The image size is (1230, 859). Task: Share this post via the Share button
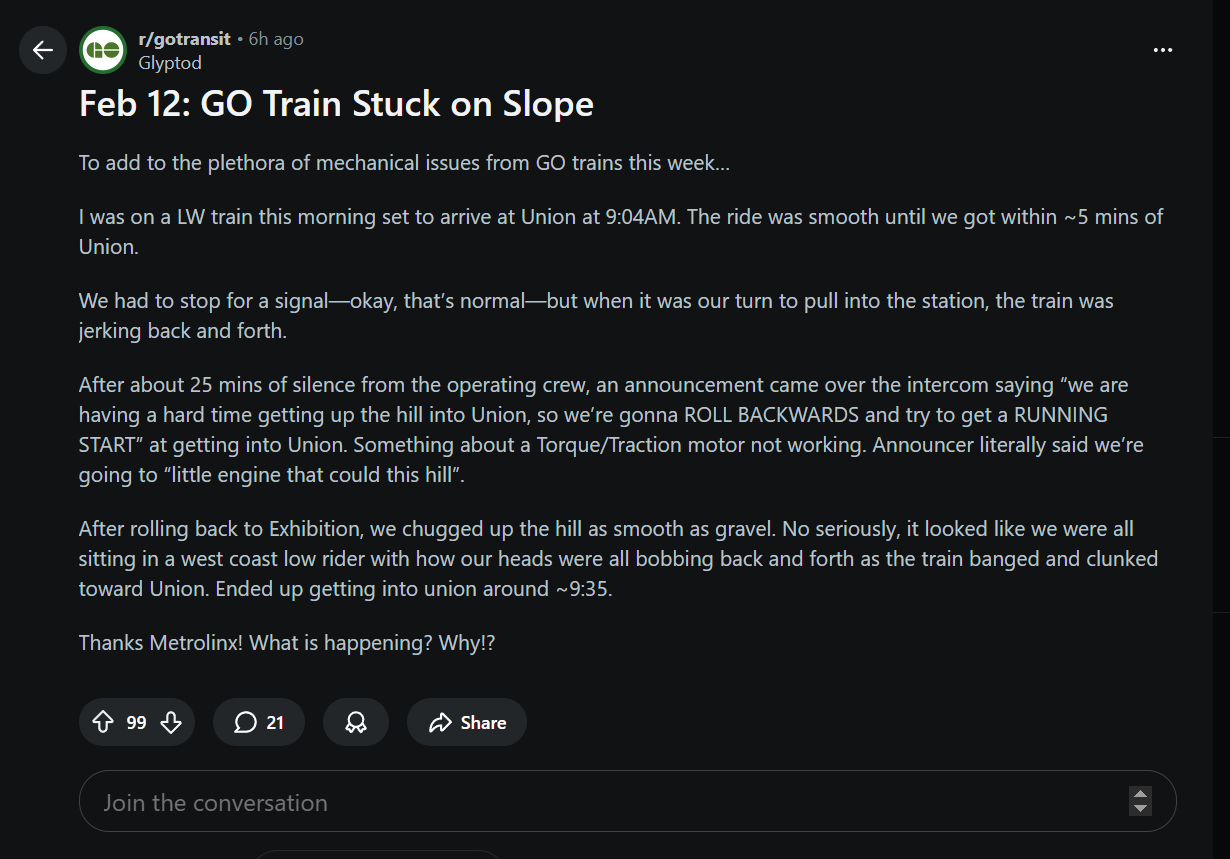tap(467, 723)
